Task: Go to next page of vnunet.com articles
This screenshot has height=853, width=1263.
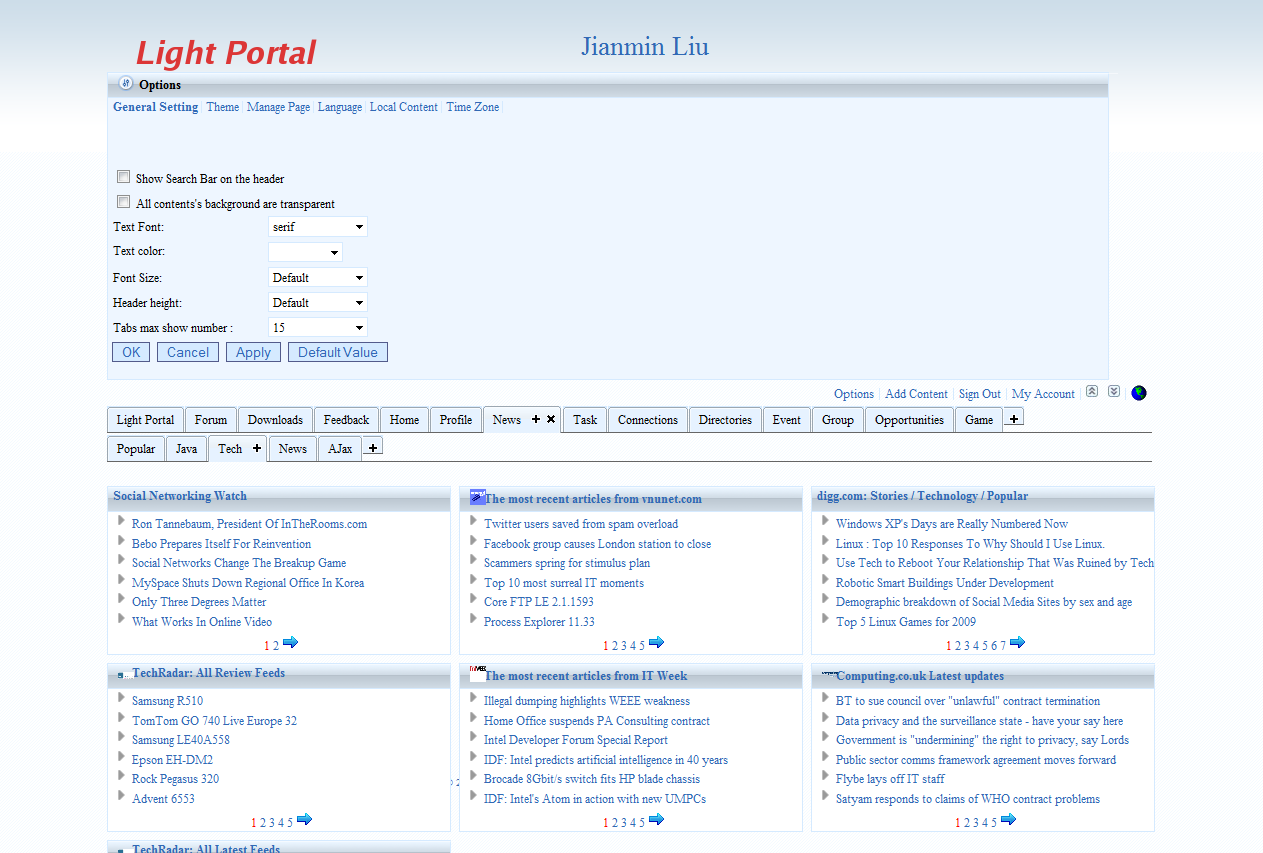Action: coord(656,642)
